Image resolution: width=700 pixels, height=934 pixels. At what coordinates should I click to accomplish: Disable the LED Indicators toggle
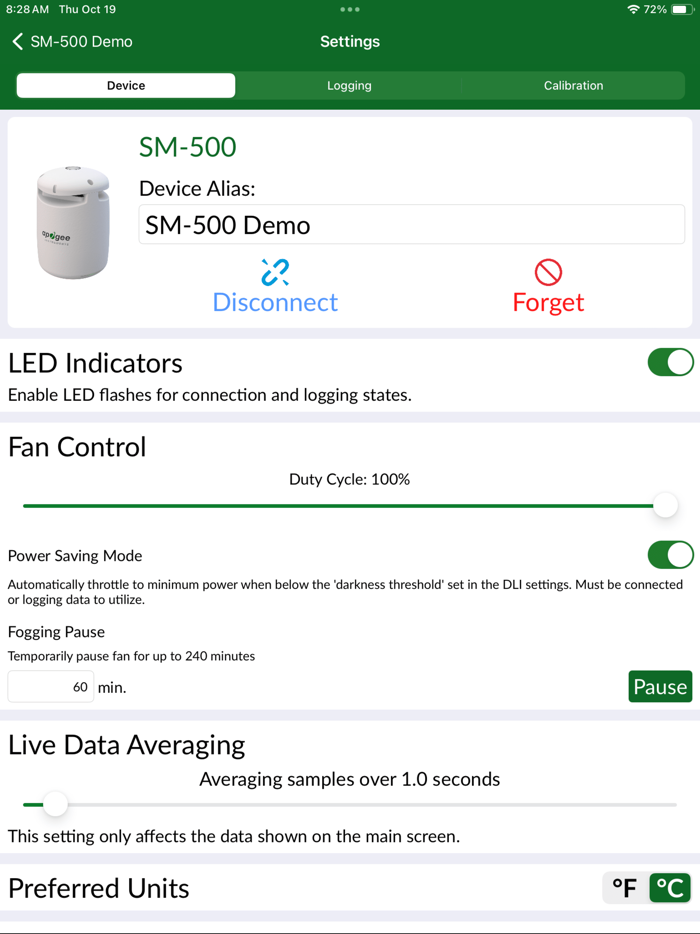[670, 362]
